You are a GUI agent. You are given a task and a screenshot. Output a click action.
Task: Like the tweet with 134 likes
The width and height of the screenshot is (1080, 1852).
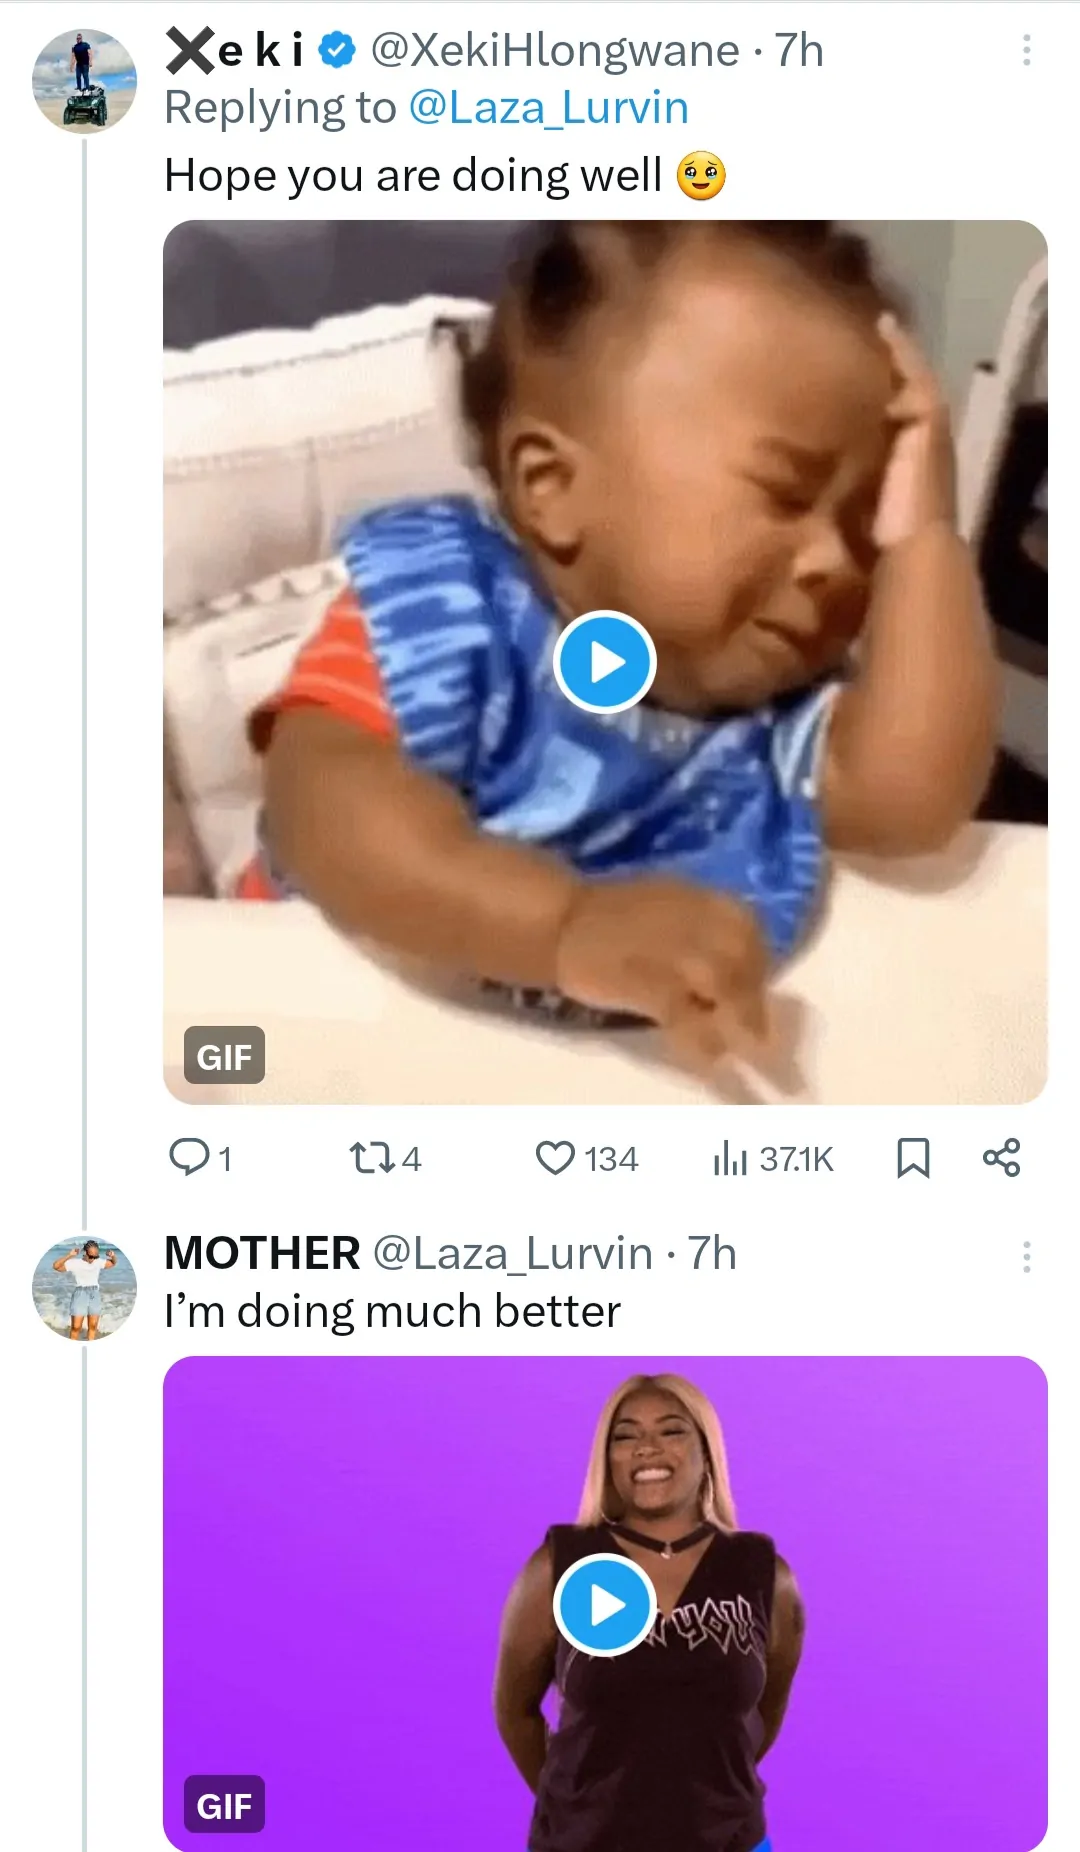[586, 1158]
